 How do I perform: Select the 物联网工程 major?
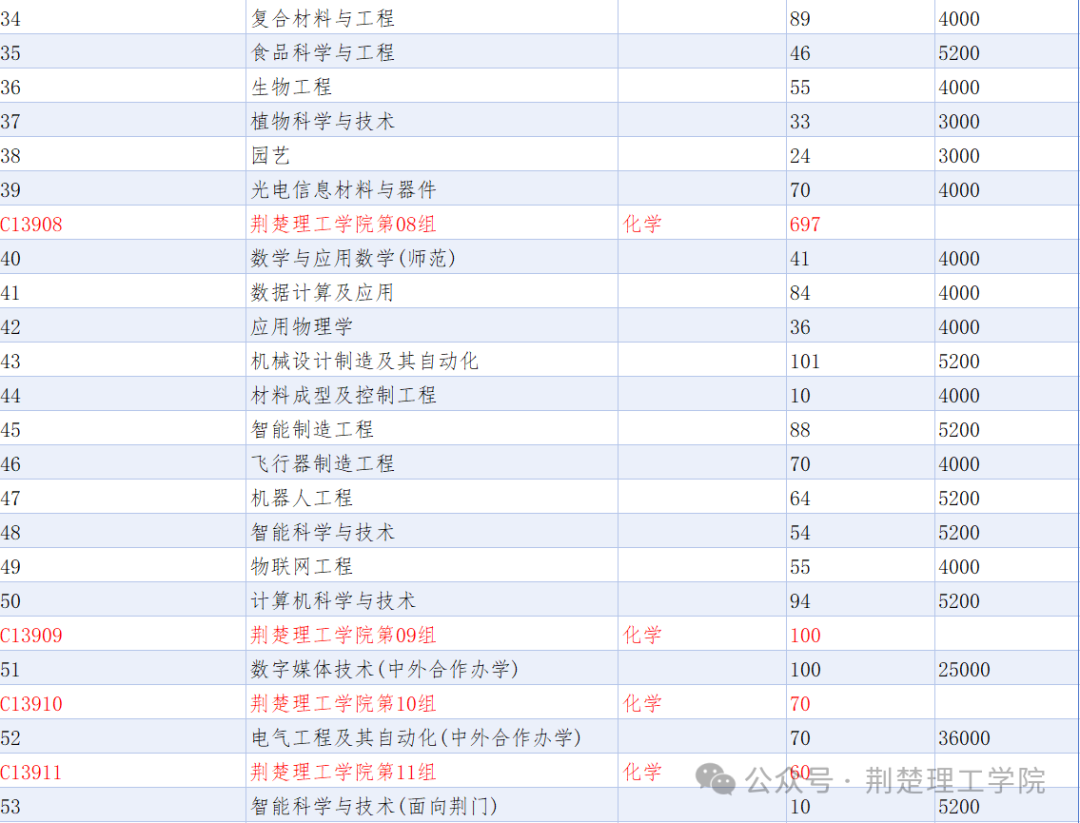click(x=302, y=567)
